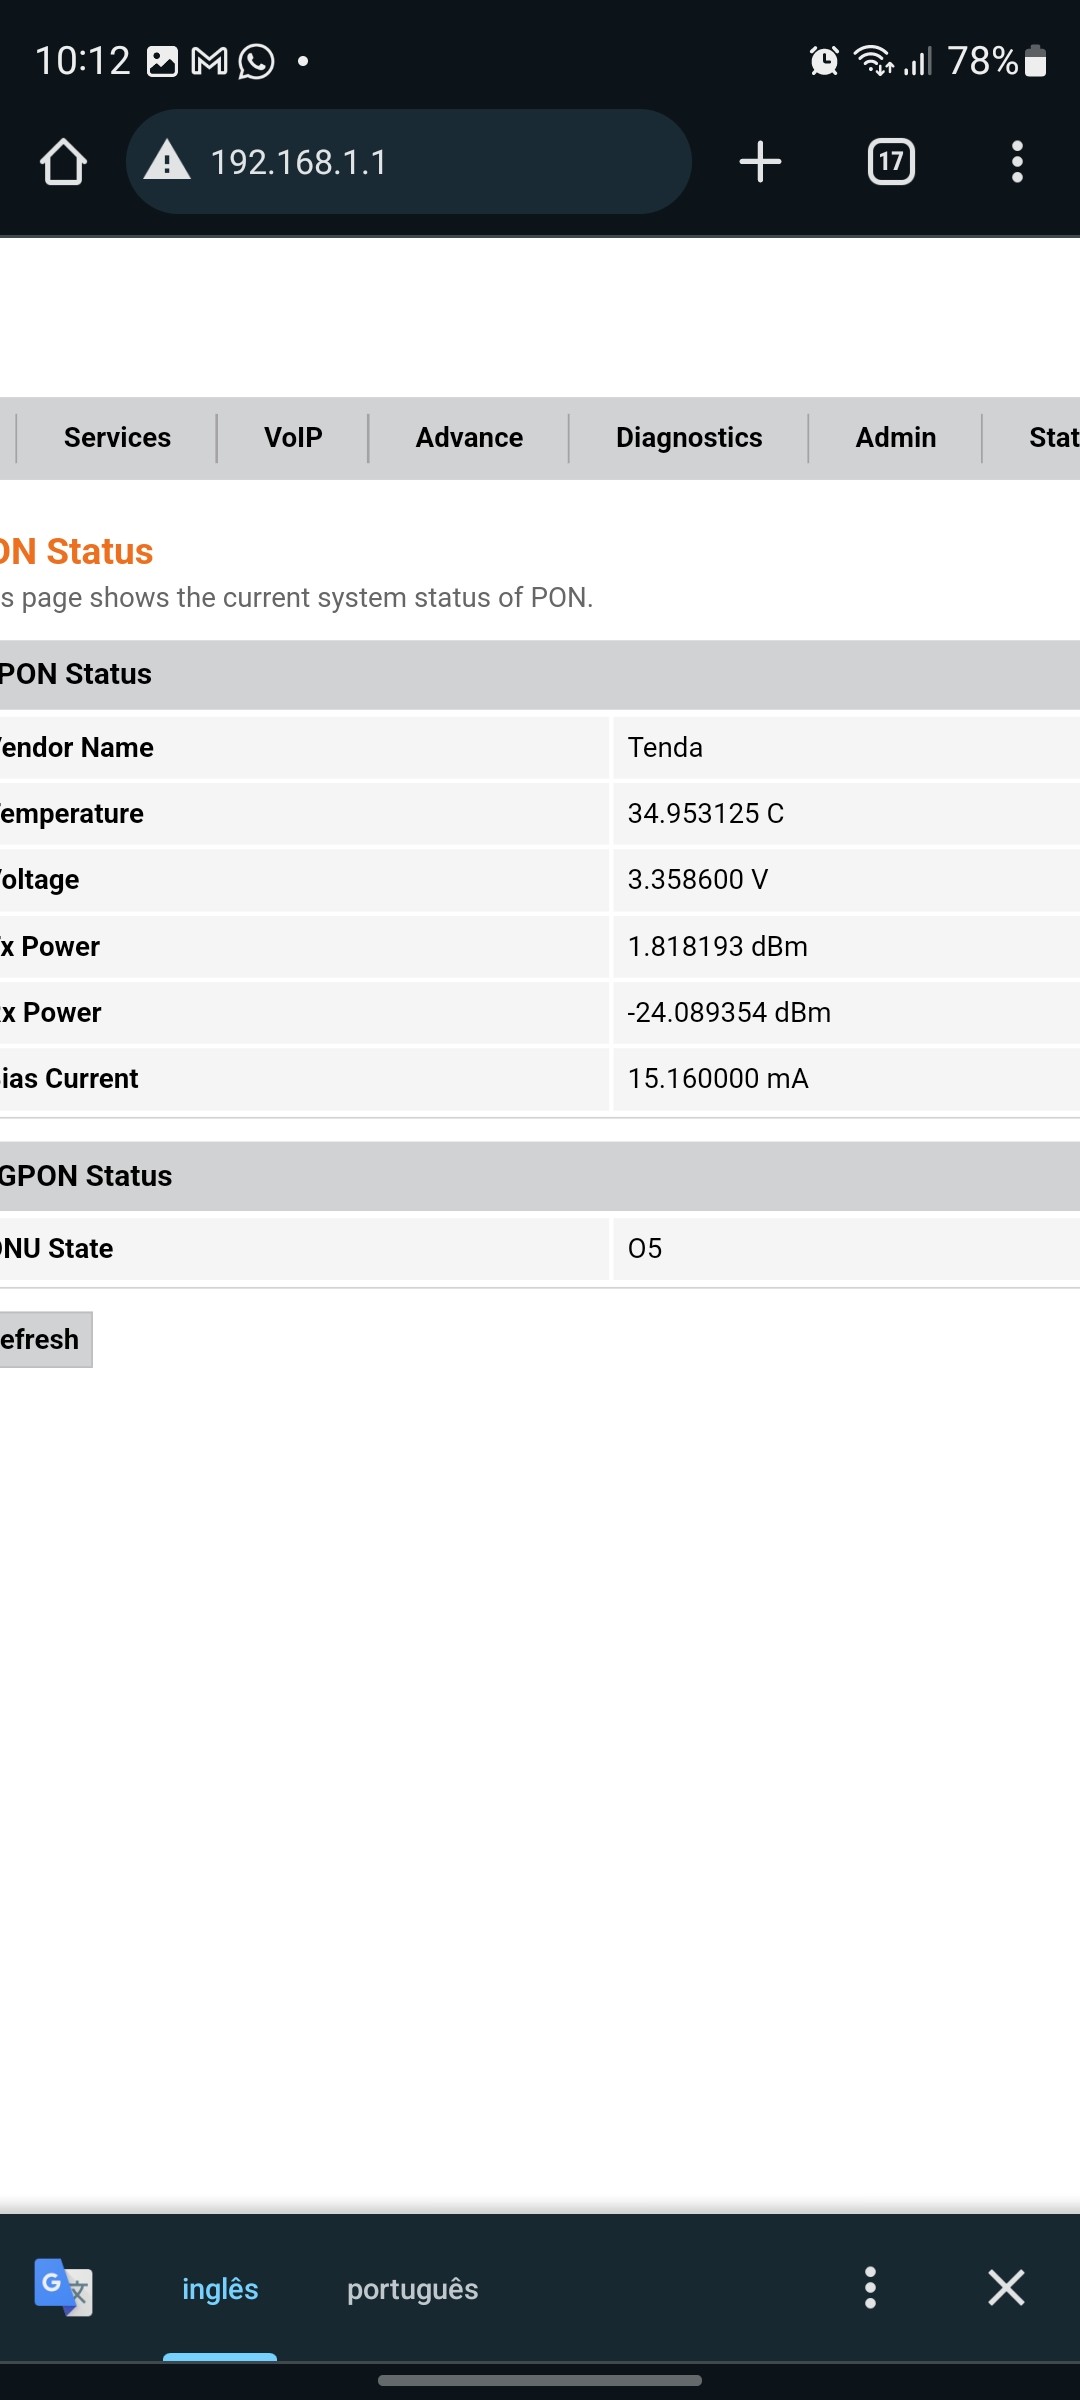Tap the browser home icon
The image size is (1080, 2400).
coord(63,162)
